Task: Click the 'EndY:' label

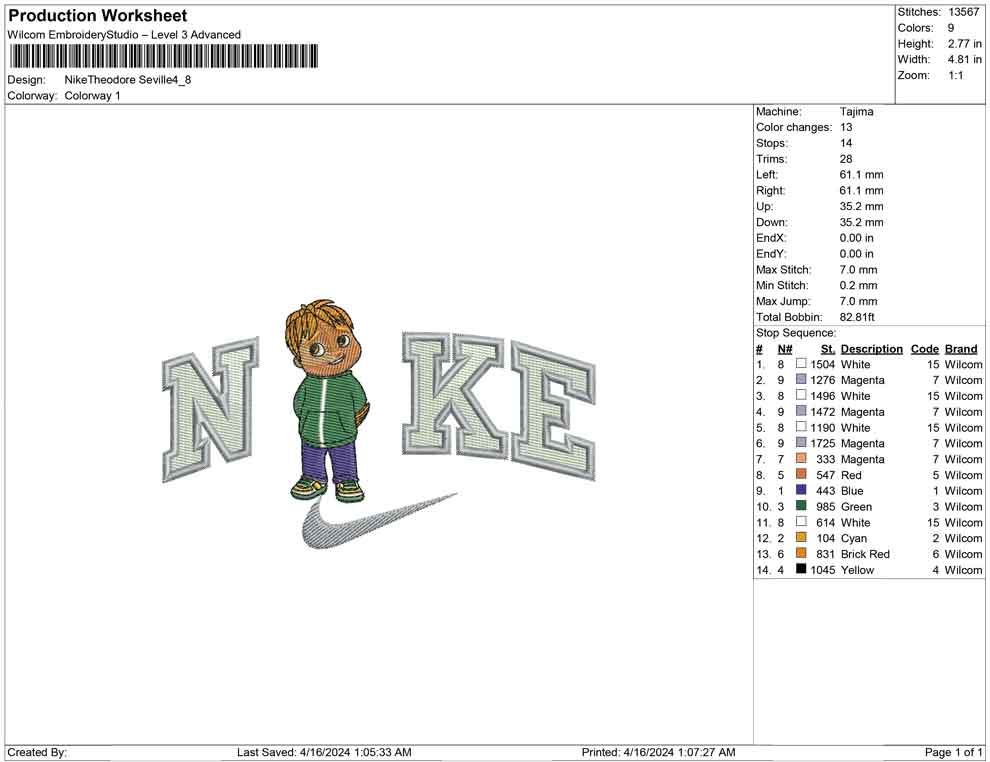Action: (771, 253)
